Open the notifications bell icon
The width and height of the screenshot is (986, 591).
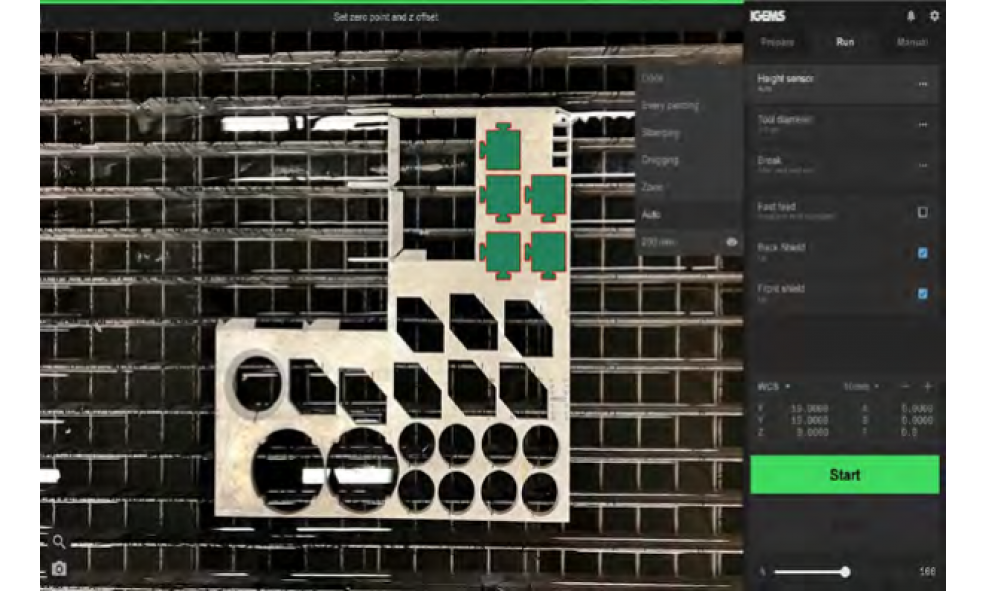911,16
